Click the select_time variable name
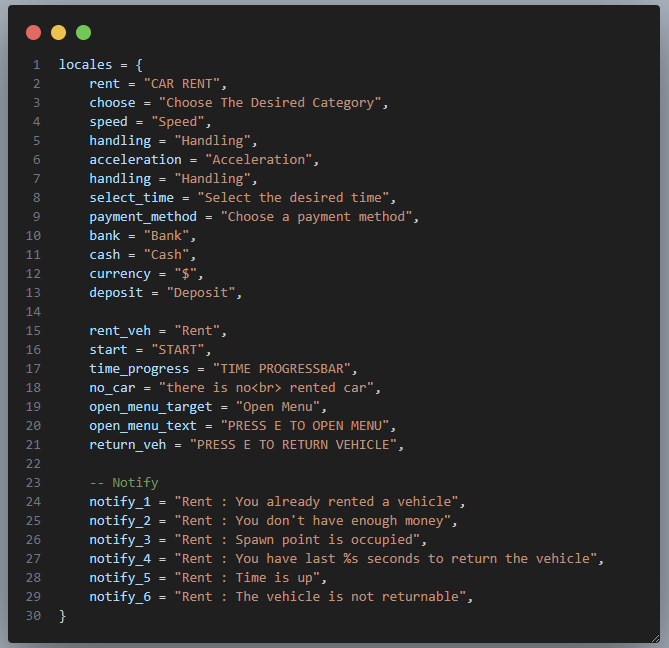669x648 pixels. (131, 198)
